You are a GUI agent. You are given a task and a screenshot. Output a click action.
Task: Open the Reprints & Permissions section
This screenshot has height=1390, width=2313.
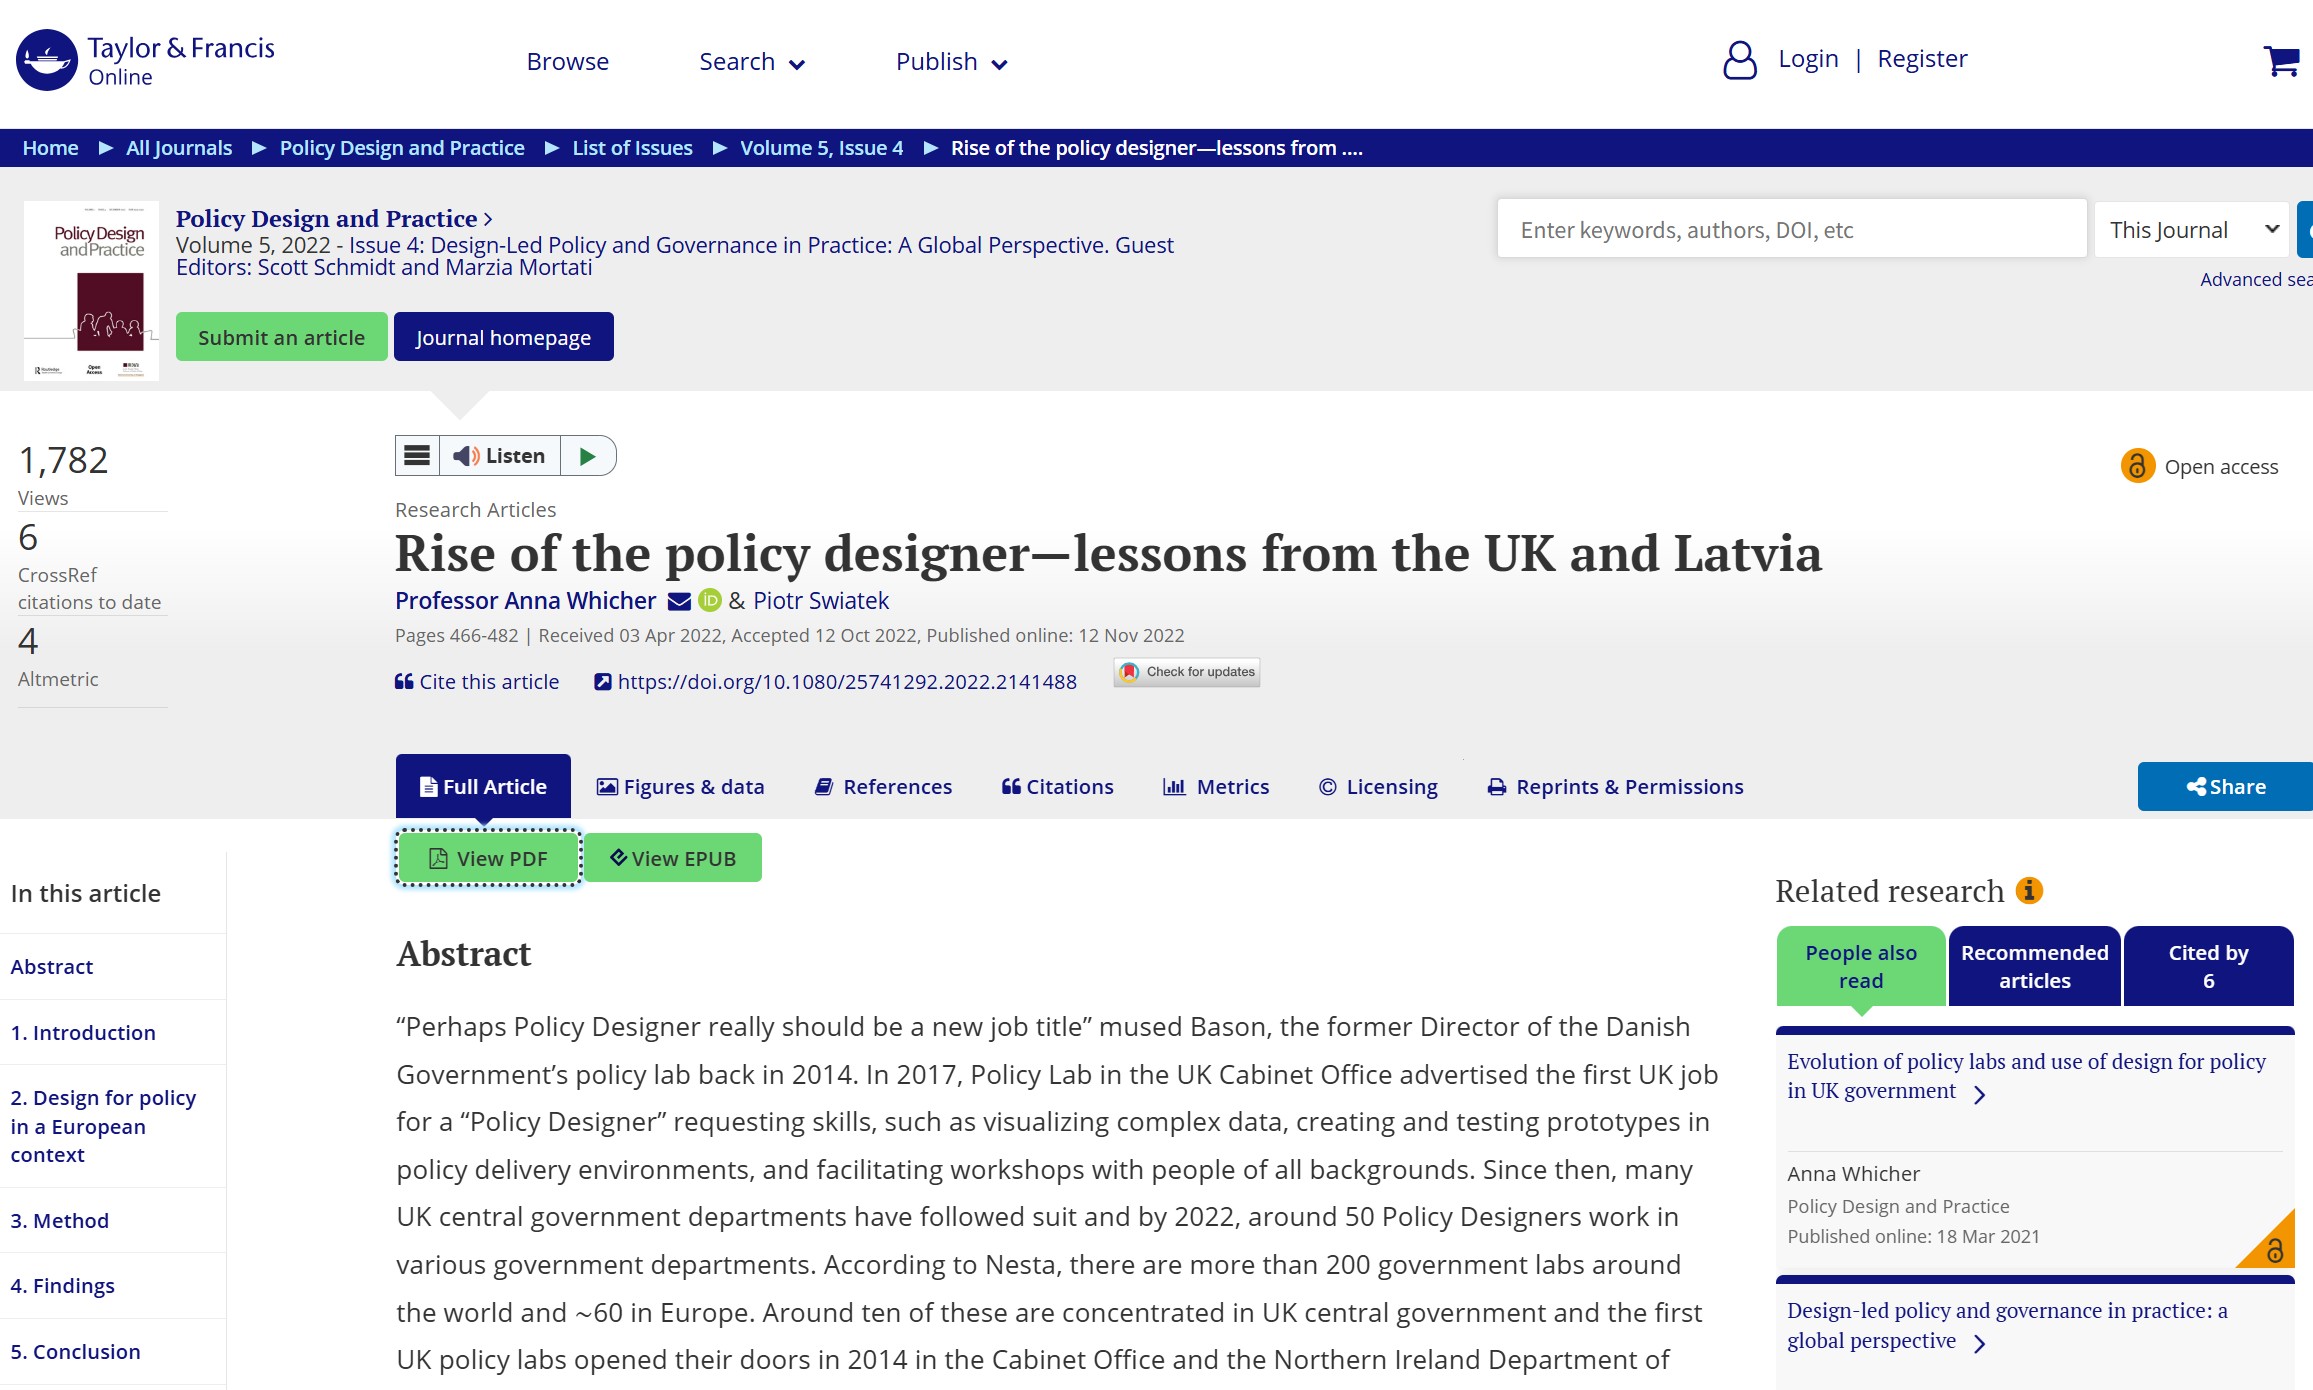(x=1614, y=786)
